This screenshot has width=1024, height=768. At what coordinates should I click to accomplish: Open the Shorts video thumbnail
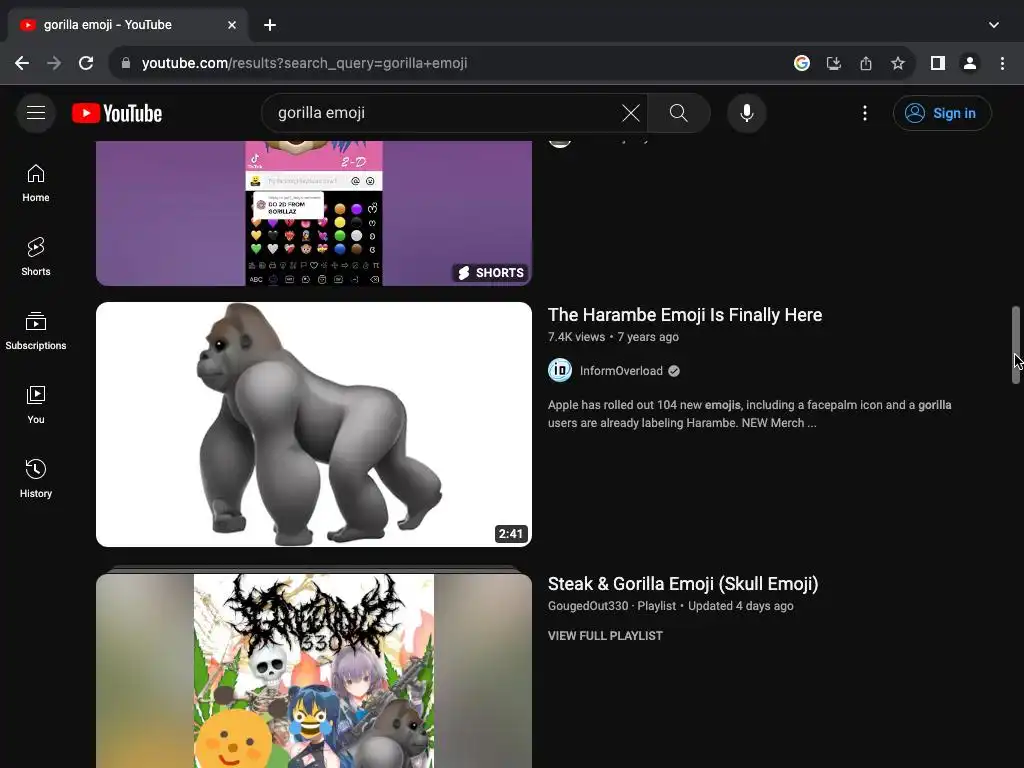coord(314,214)
